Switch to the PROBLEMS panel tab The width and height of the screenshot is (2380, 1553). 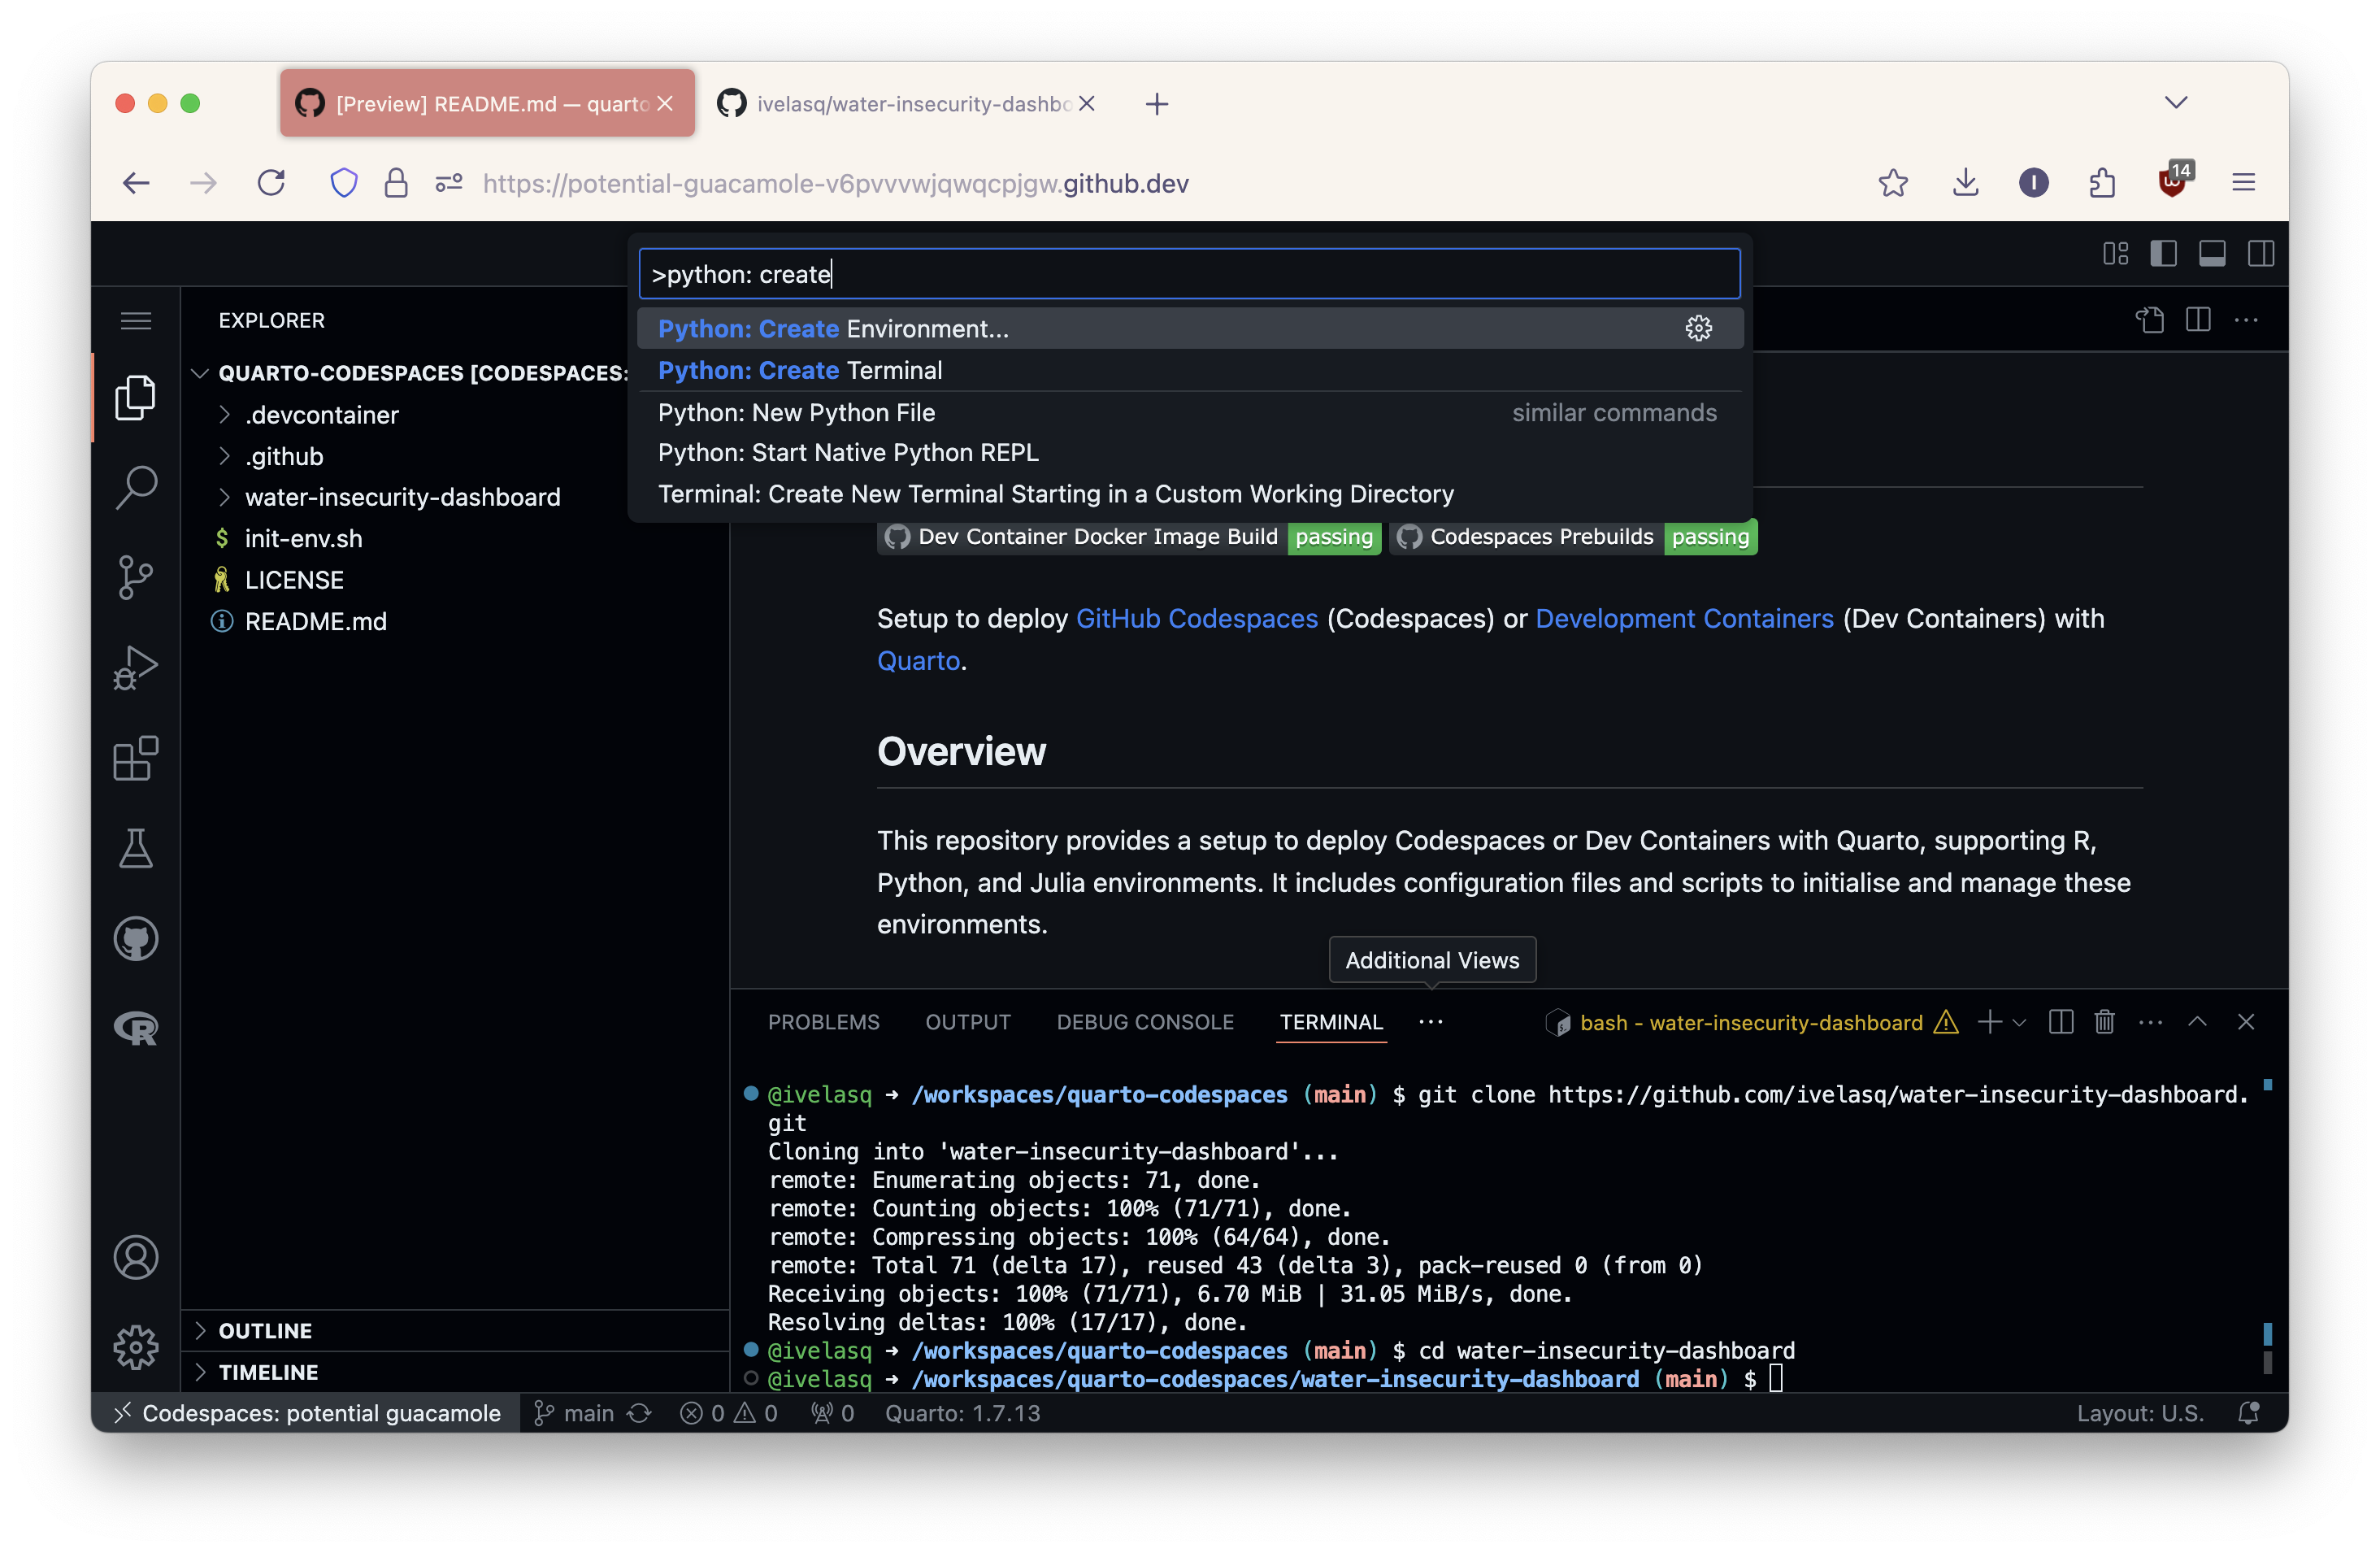(823, 1022)
